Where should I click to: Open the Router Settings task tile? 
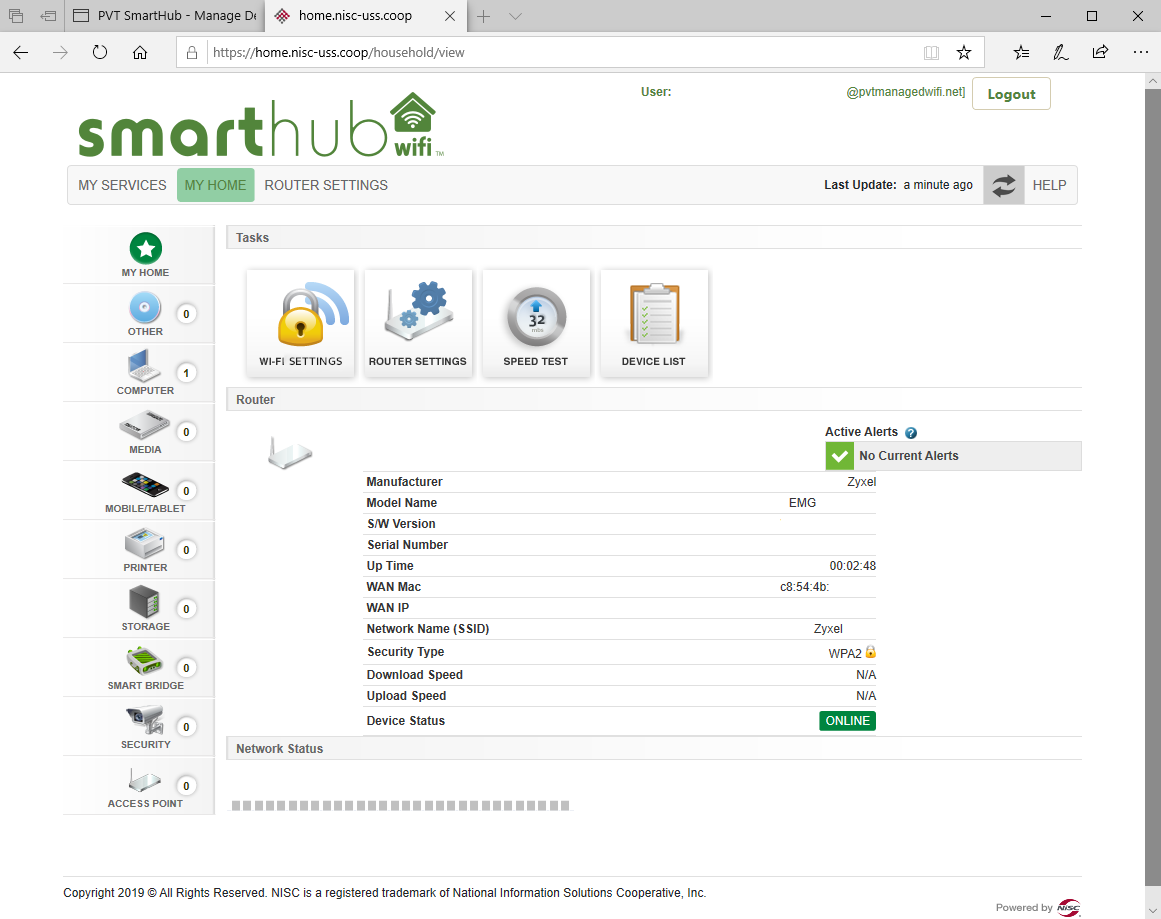pos(418,323)
